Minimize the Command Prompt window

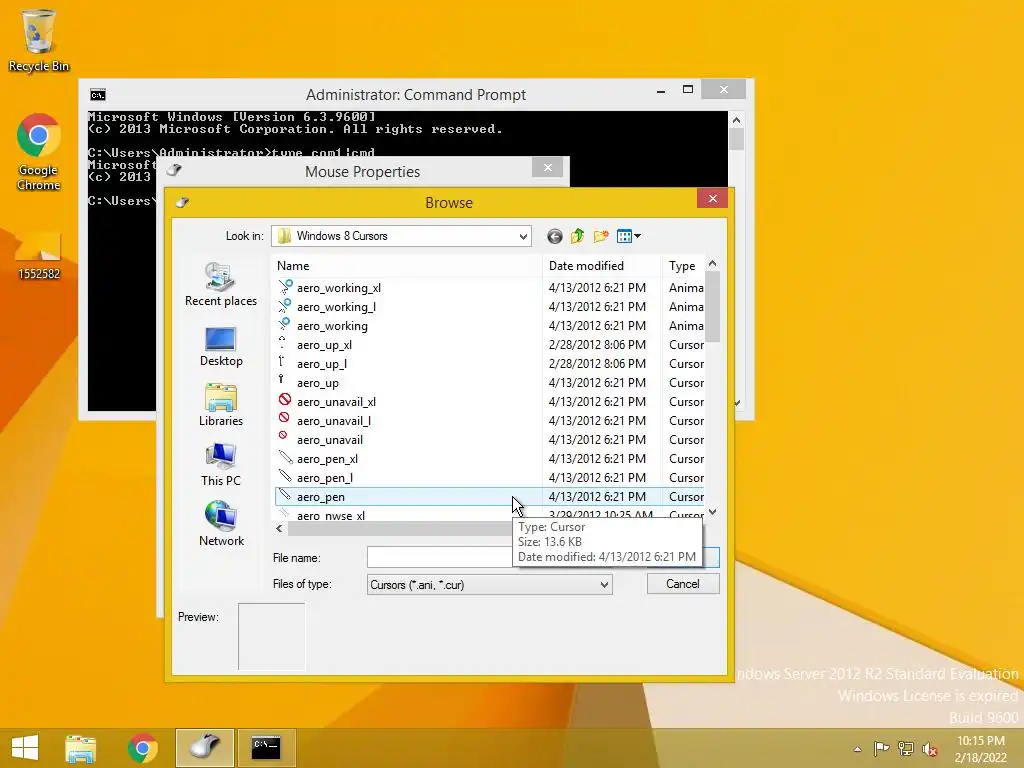pos(661,91)
